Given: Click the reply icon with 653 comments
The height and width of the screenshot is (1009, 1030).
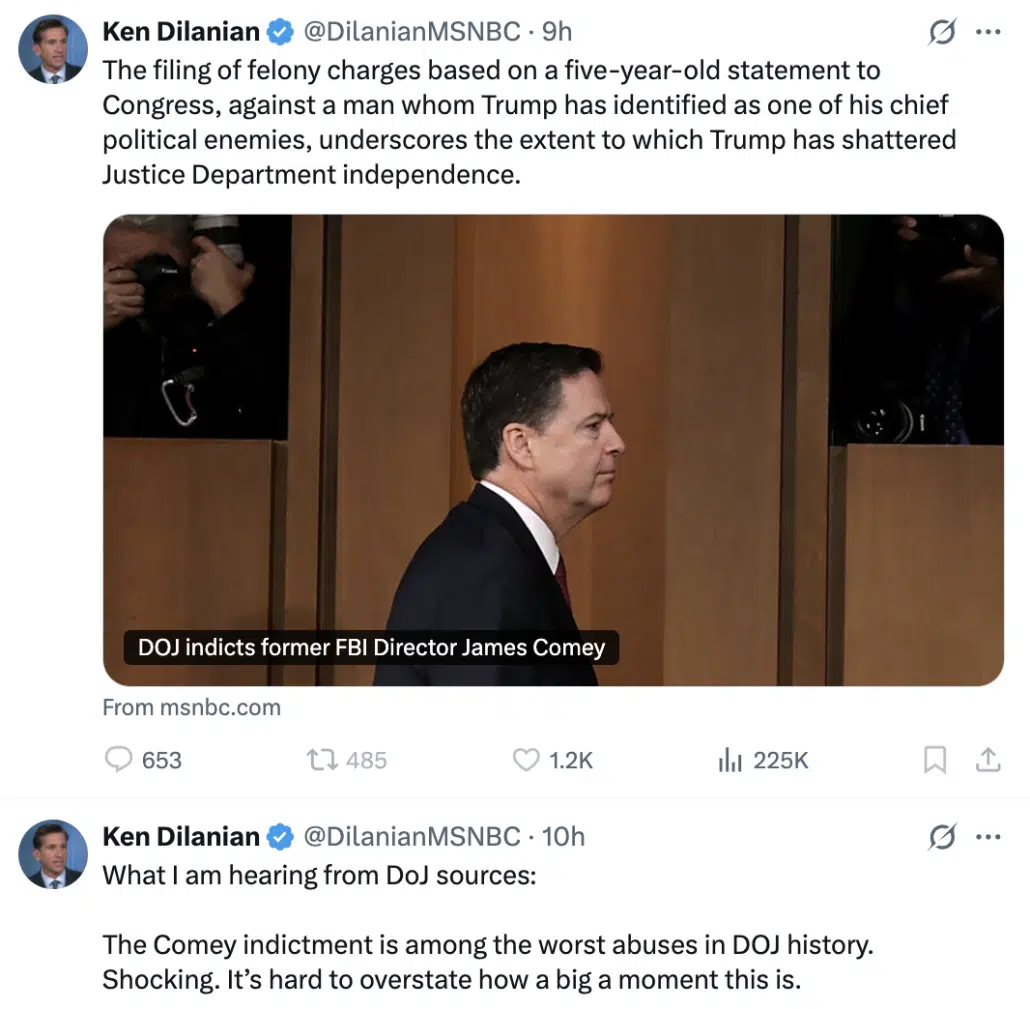Looking at the screenshot, I should pos(119,760).
